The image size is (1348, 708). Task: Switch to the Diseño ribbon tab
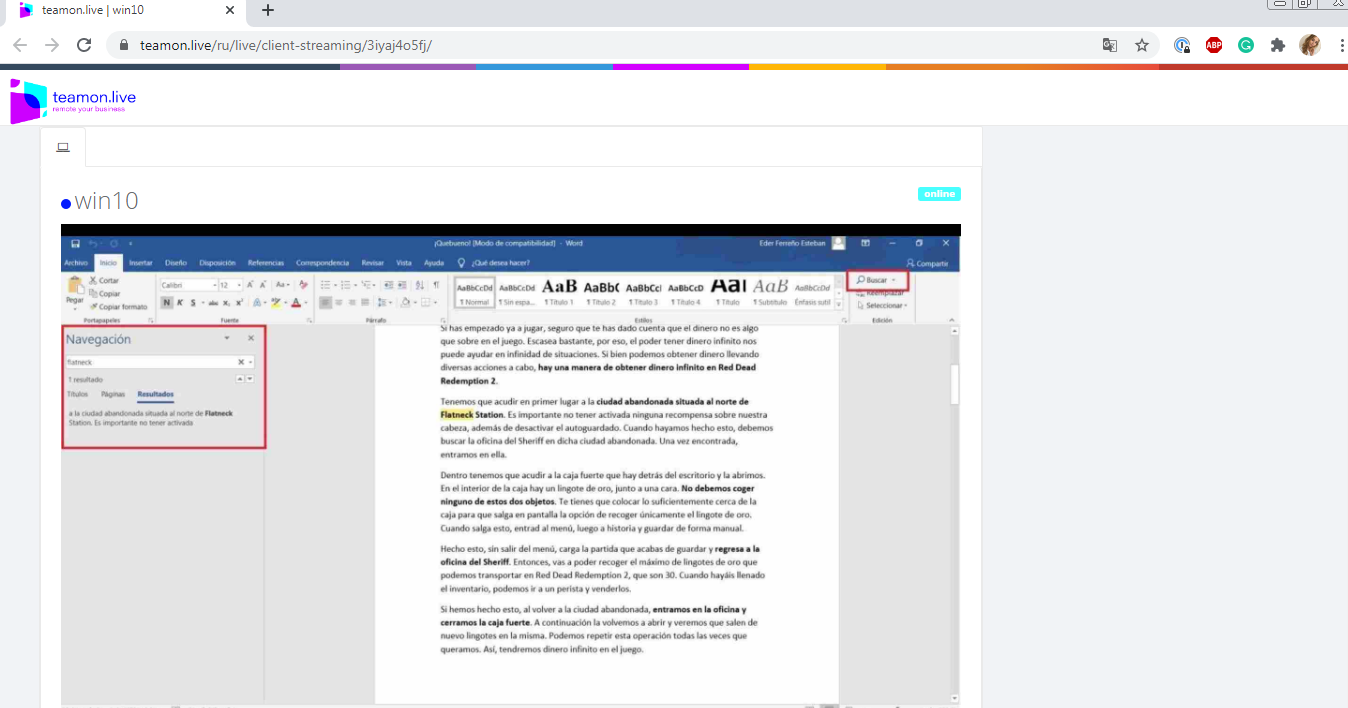coord(175,263)
